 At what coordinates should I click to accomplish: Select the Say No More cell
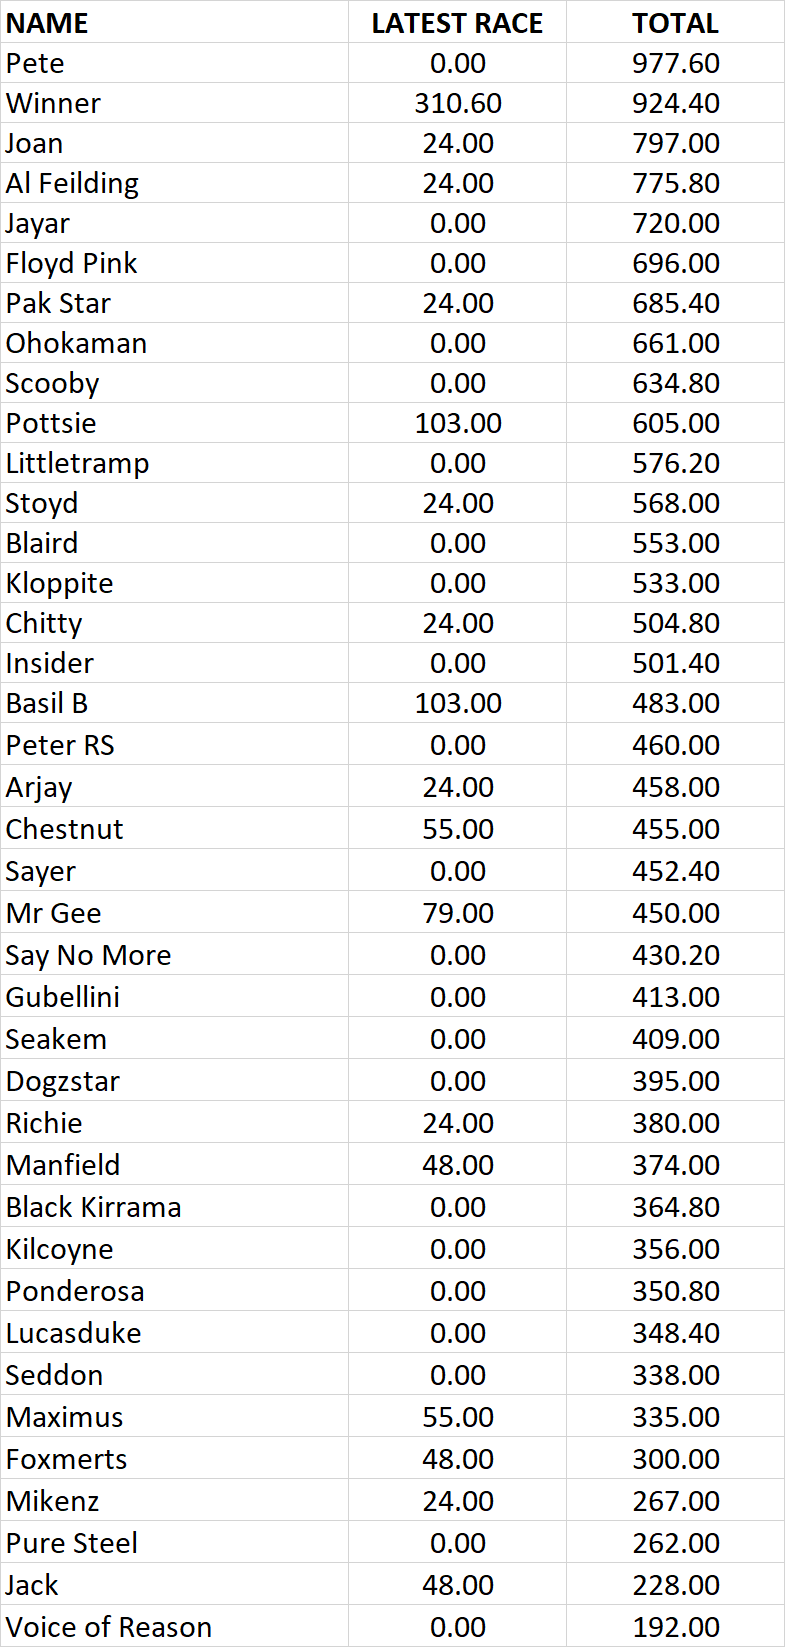(x=174, y=955)
